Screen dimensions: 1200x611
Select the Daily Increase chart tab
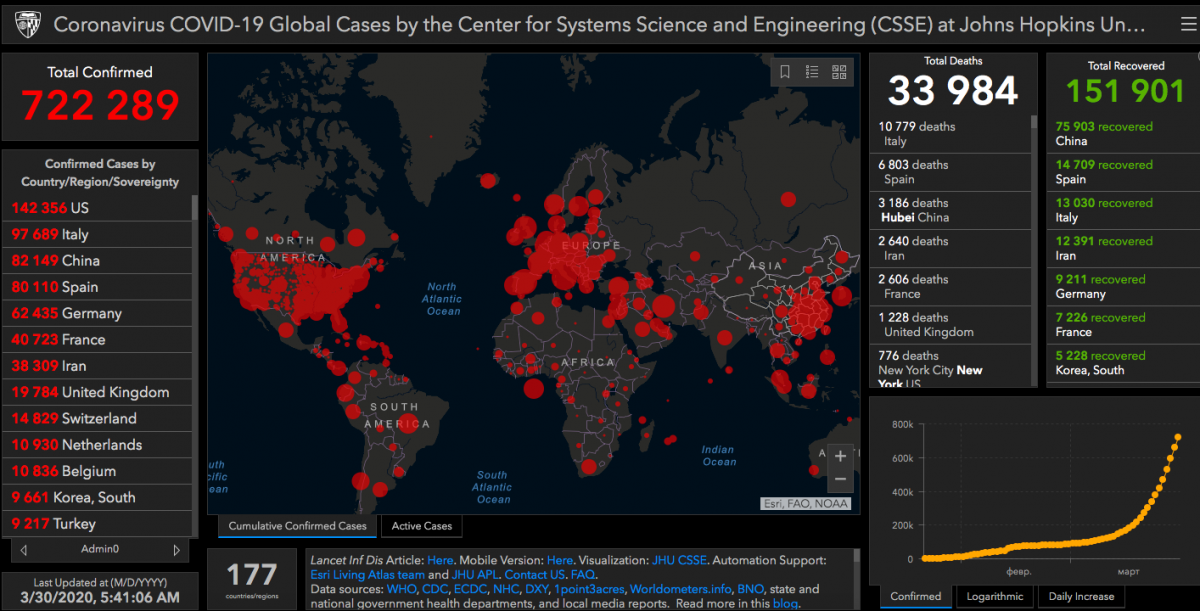(x=1081, y=596)
